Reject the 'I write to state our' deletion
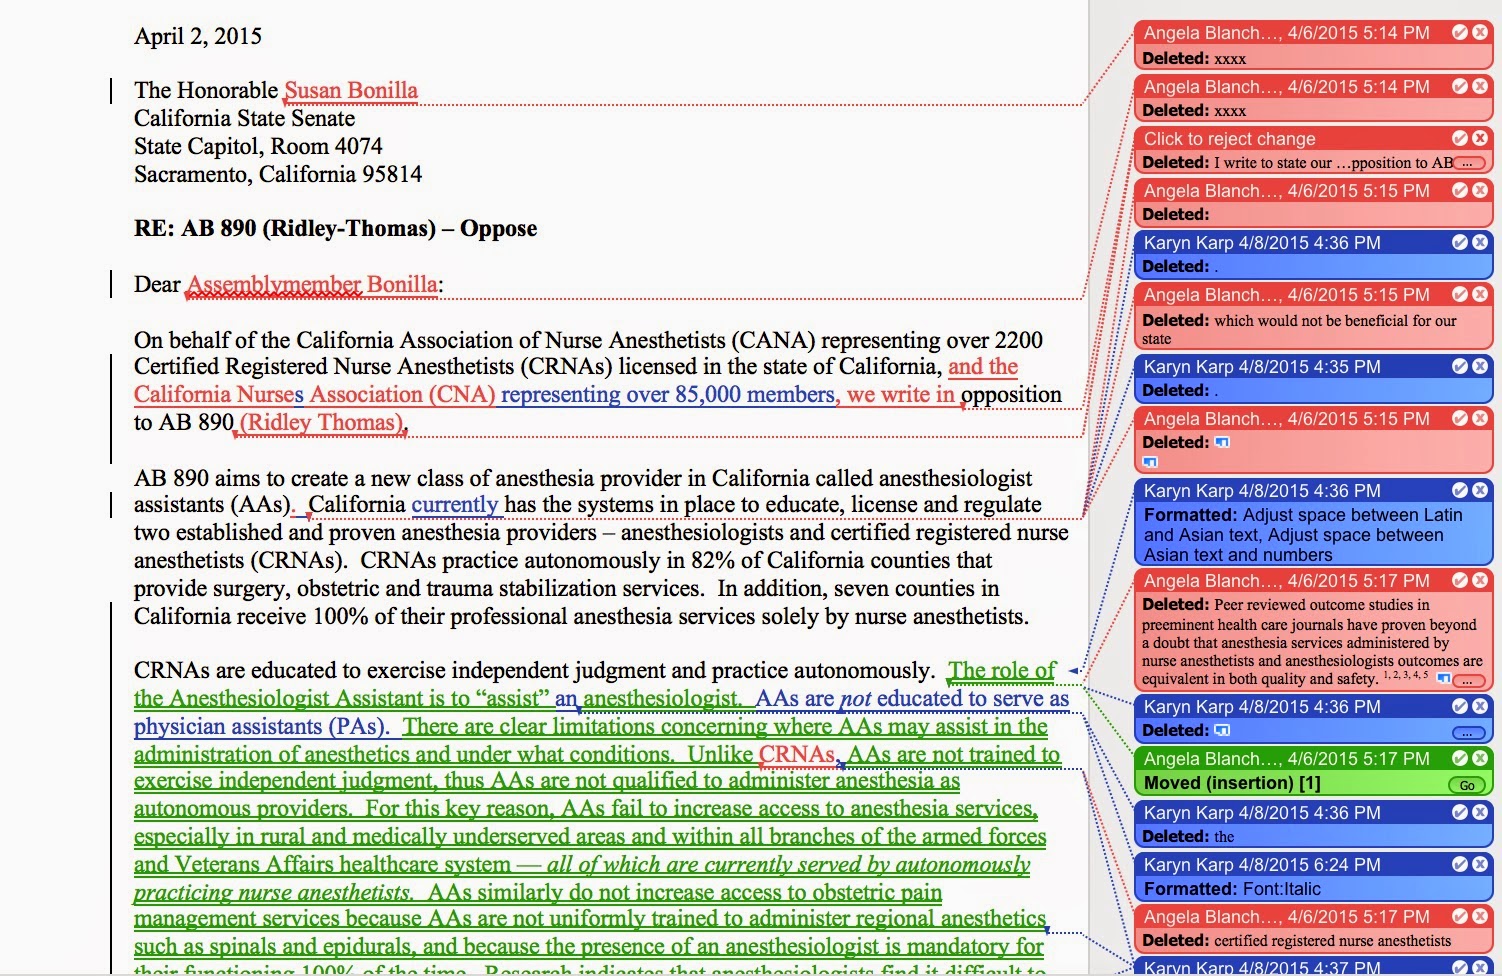This screenshot has height=976, width=1502. (x=1480, y=138)
